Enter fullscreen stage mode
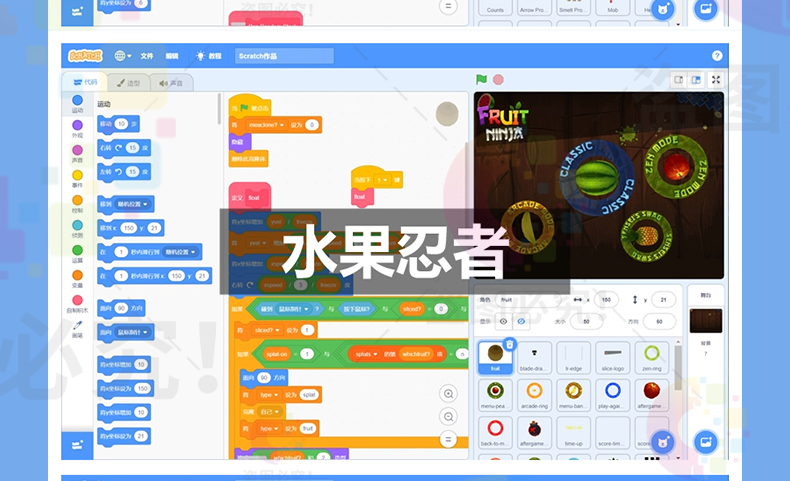Image resolution: width=790 pixels, height=481 pixels. [716, 80]
